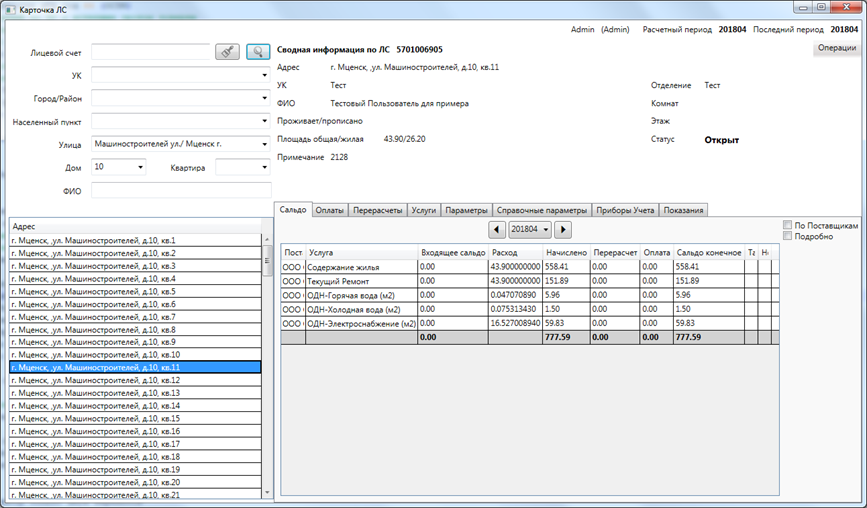Toggle the Подробно checkbox
867x508 pixels.
pyautogui.click(x=788, y=236)
